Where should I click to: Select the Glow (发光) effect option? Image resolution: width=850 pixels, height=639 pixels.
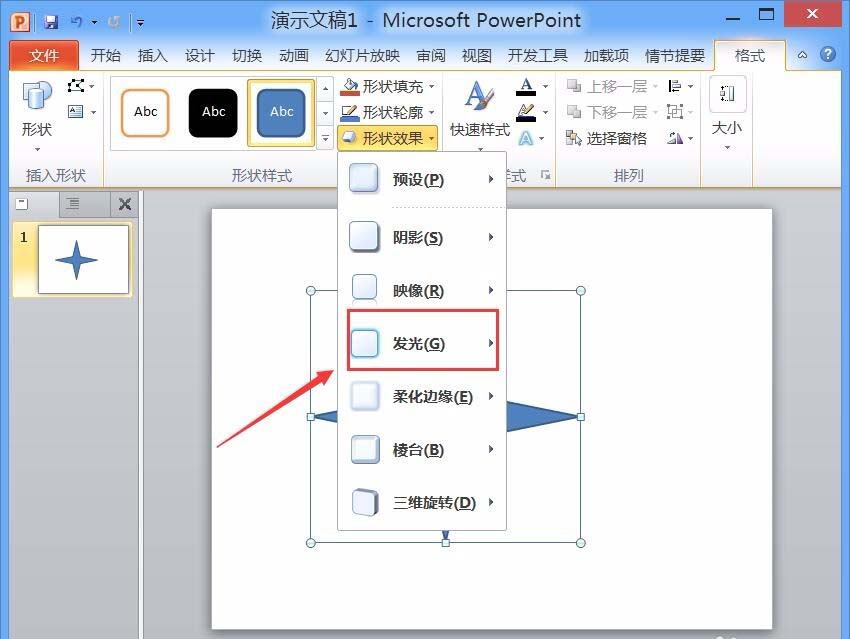pyautogui.click(x=420, y=343)
